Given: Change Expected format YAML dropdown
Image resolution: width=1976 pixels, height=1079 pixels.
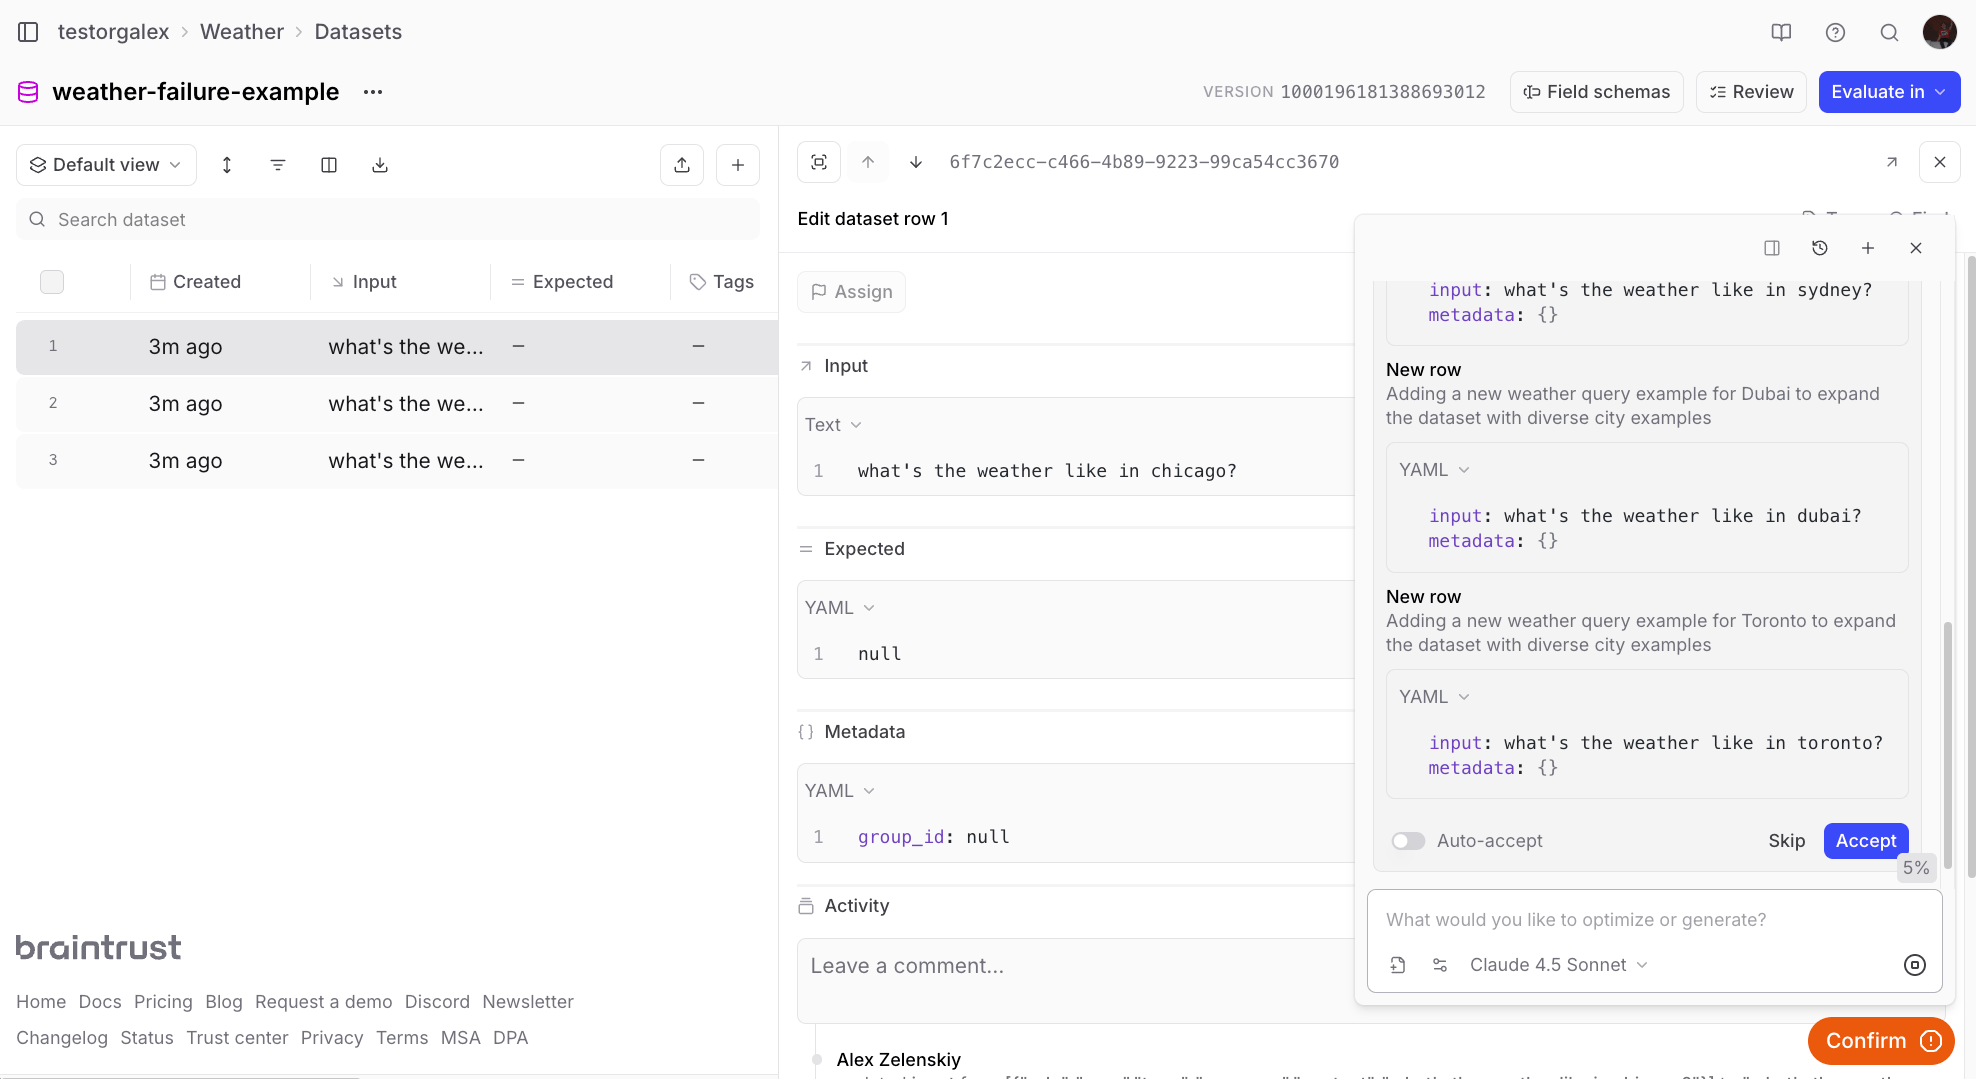Looking at the screenshot, I should click(840, 608).
